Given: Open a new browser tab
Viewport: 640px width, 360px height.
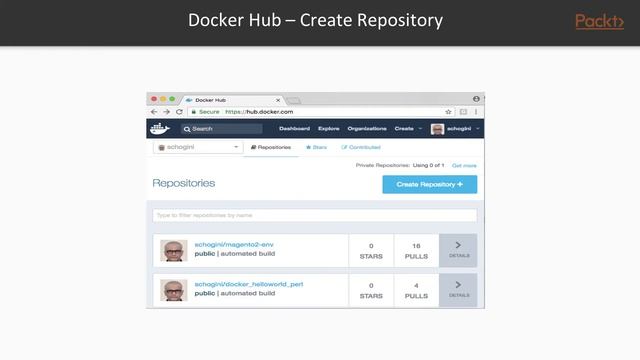Looking at the screenshot, I should [x=293, y=100].
